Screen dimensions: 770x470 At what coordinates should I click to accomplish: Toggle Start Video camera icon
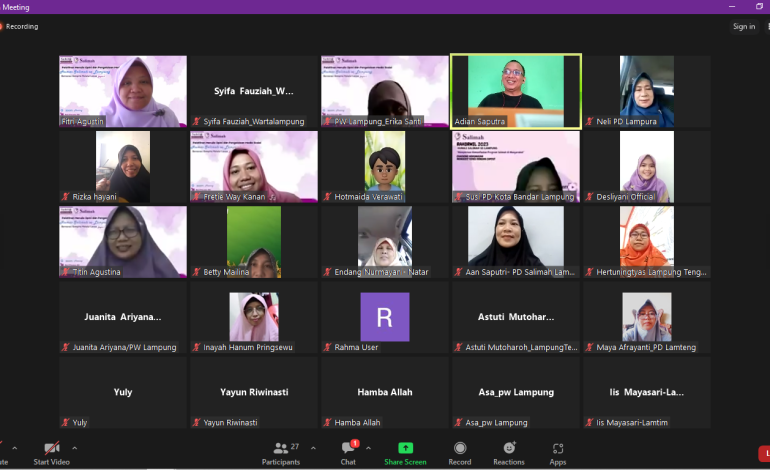coord(52,448)
